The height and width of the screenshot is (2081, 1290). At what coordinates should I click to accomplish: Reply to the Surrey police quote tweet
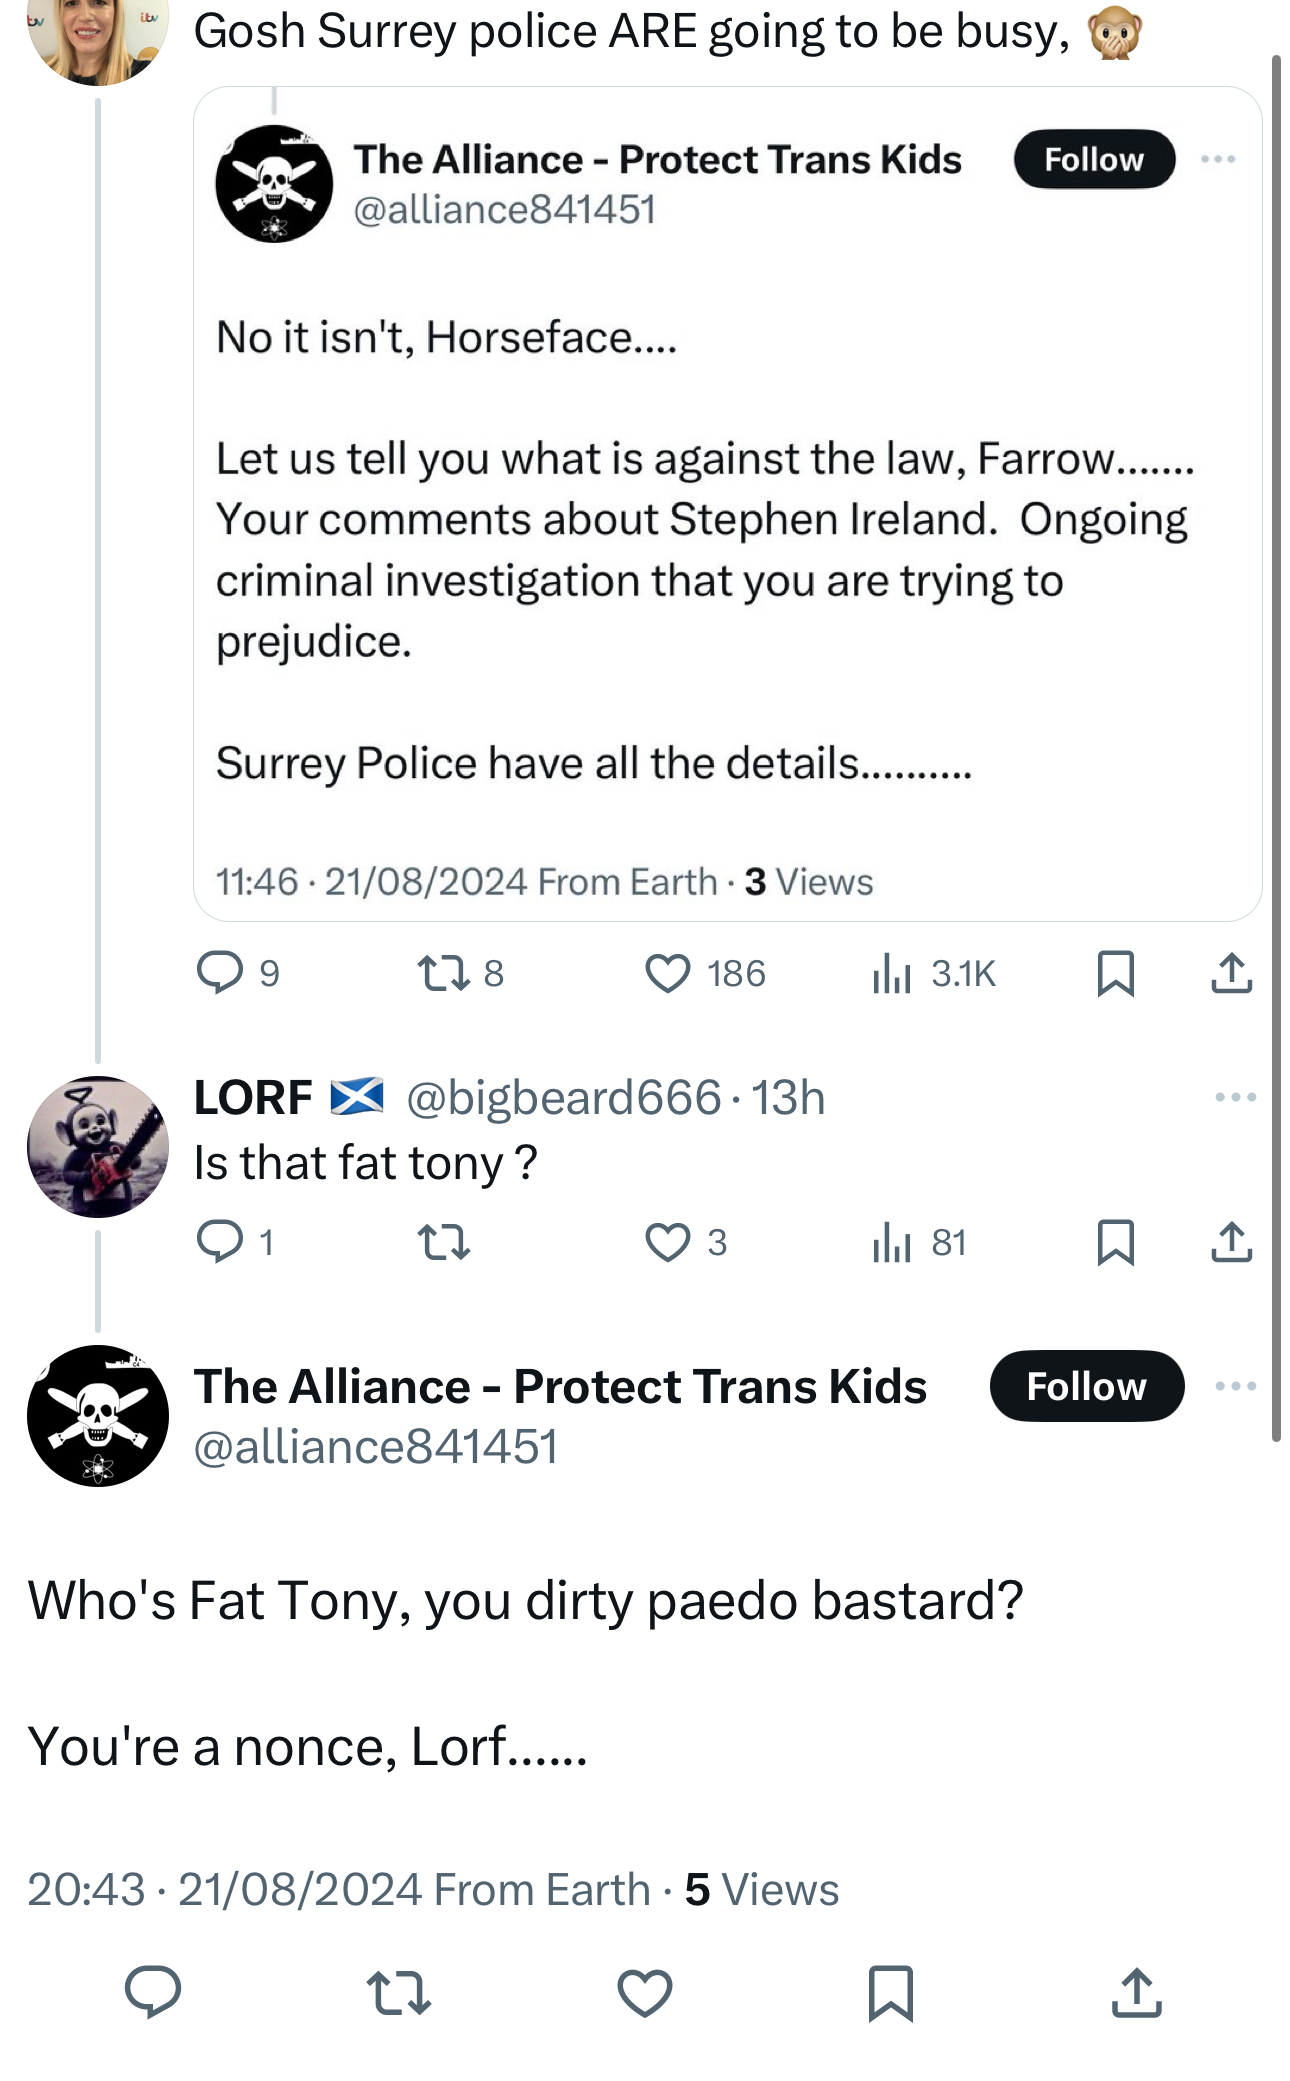click(220, 973)
